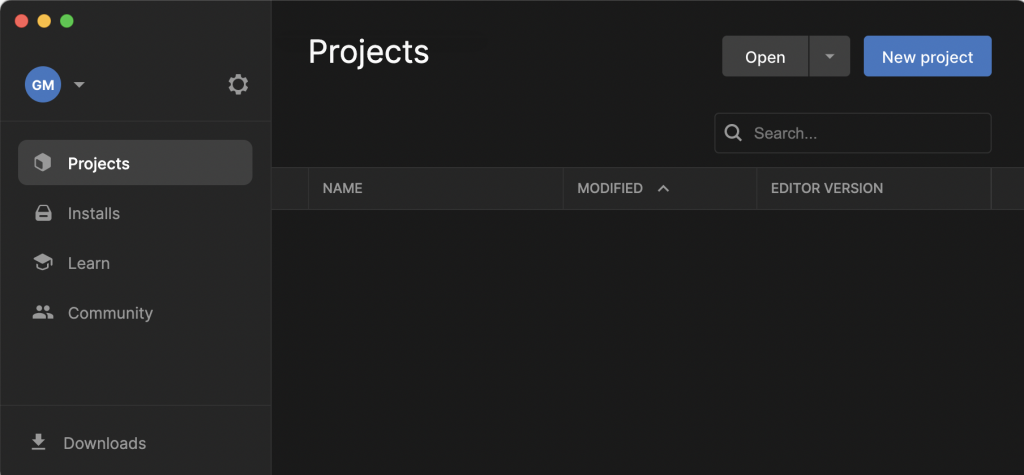1024x475 pixels.
Task: Open the dropdown arrow beside Open
Action: pyautogui.click(x=829, y=57)
